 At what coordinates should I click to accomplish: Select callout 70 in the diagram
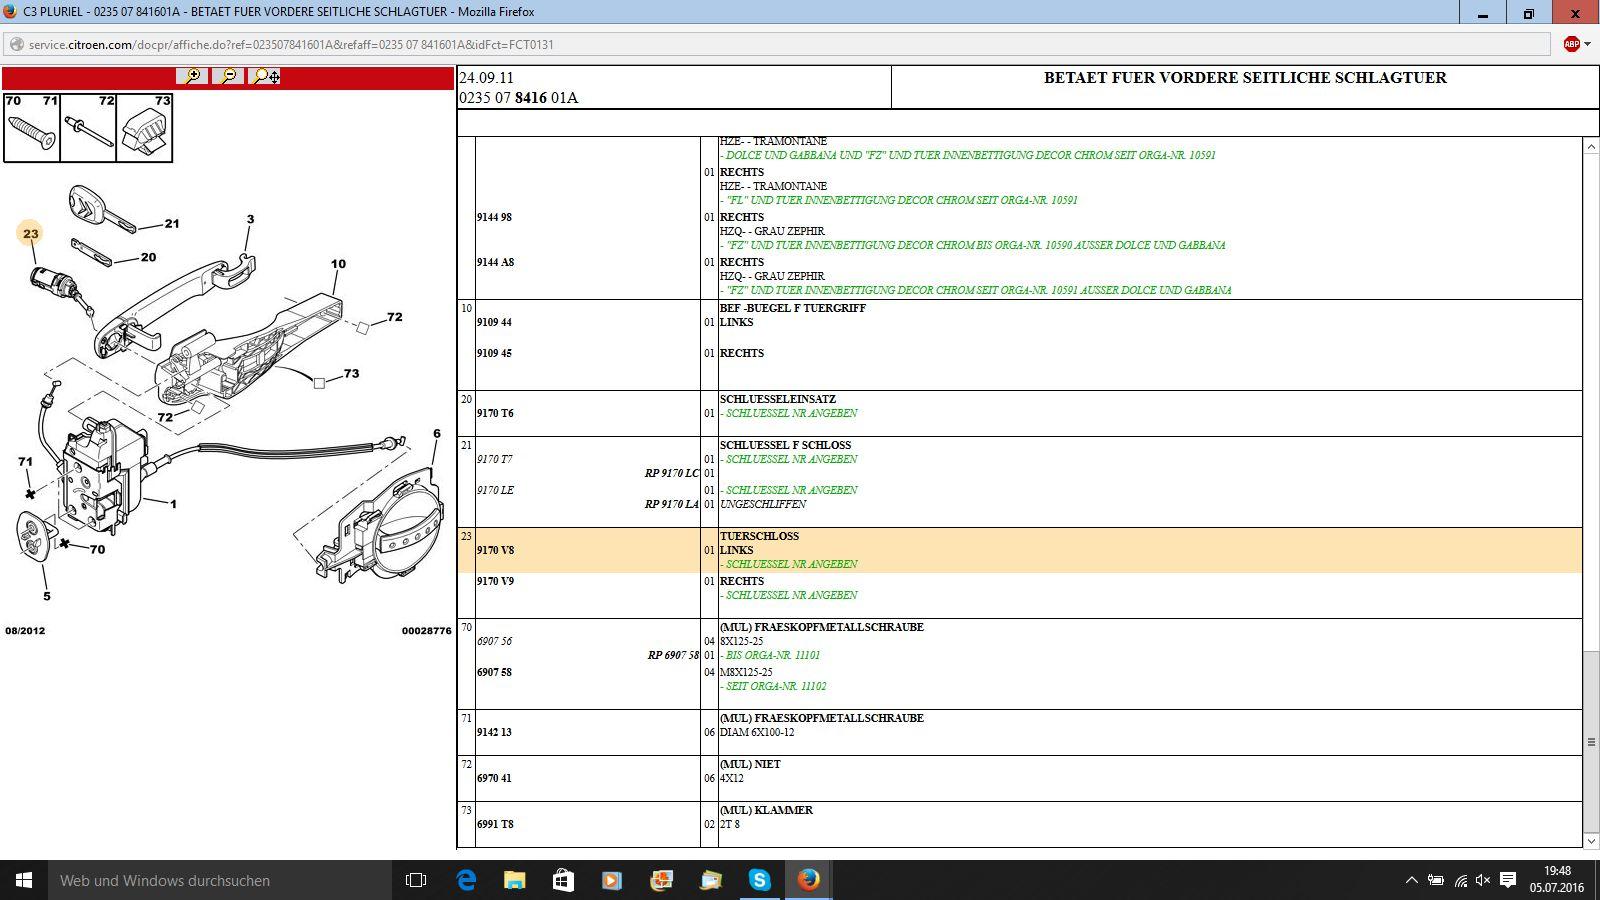[x=97, y=549]
